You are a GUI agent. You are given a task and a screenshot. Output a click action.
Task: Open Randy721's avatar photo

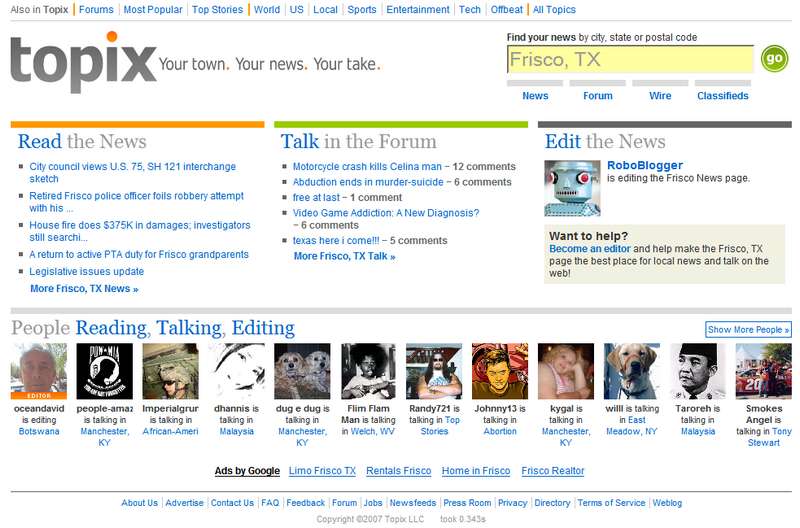click(x=434, y=371)
